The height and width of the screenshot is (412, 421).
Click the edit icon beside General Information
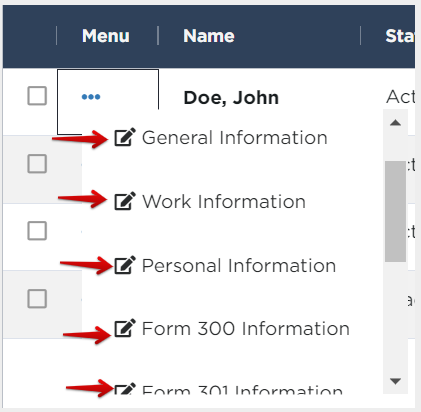(x=125, y=137)
